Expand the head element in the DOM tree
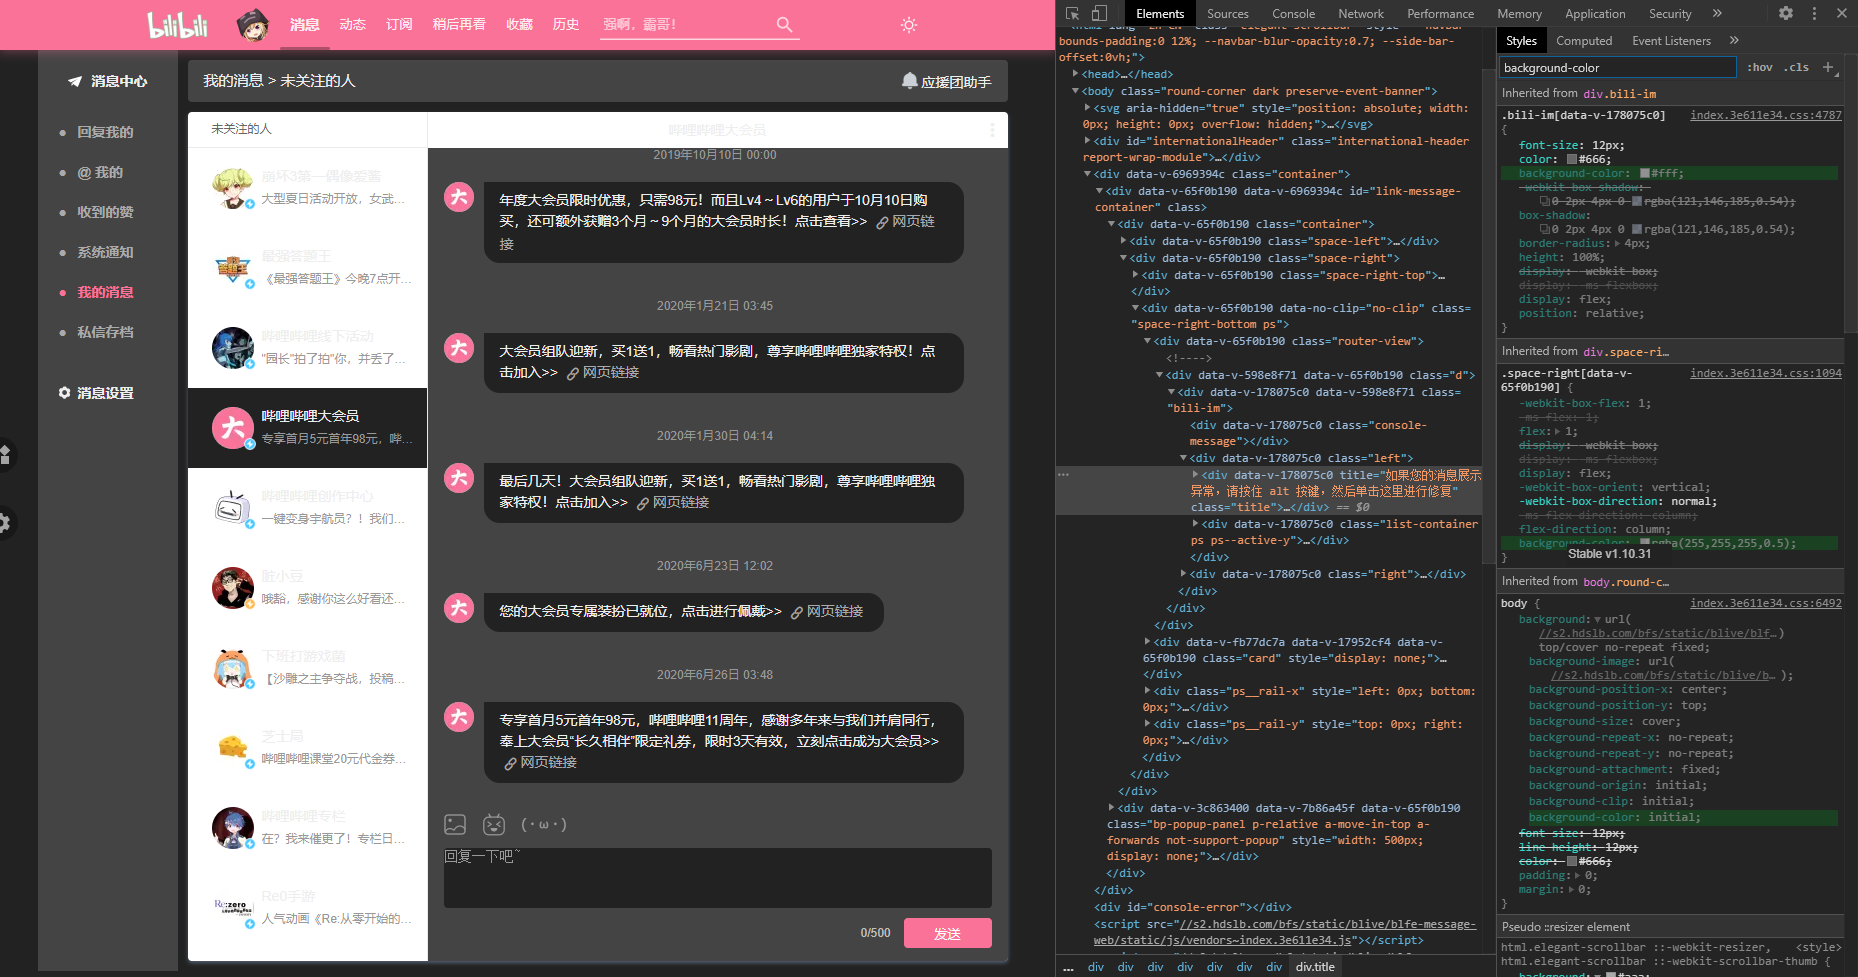Viewport: 1858px width, 977px height. click(x=1075, y=74)
